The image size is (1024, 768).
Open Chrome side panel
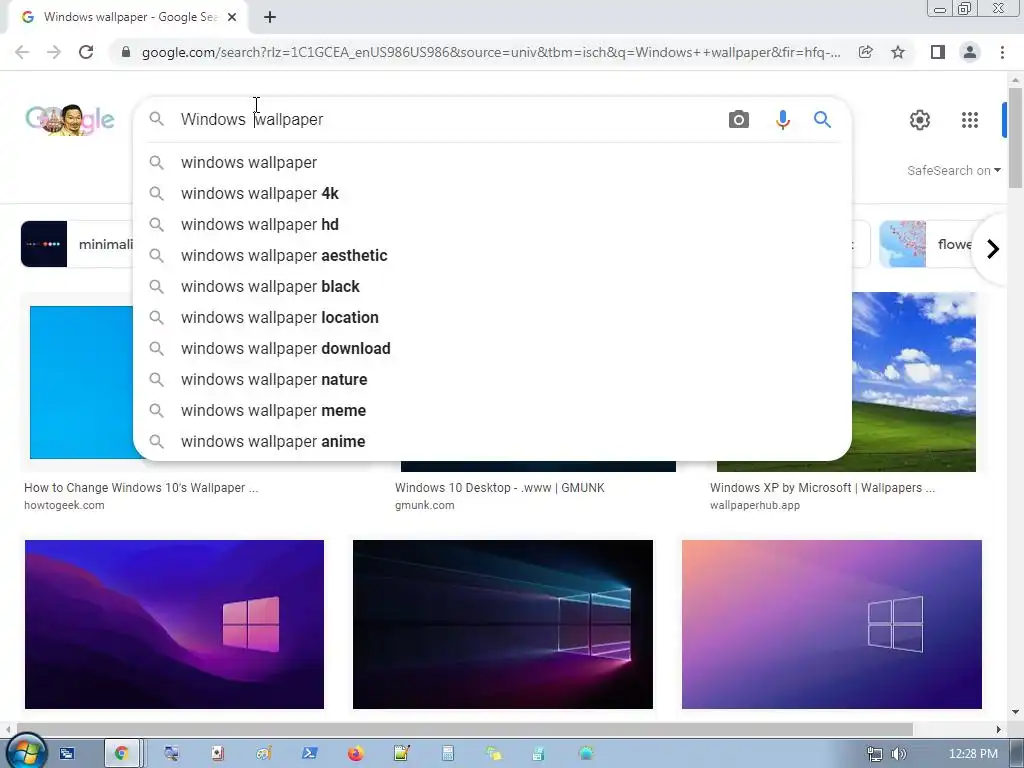[x=938, y=52]
